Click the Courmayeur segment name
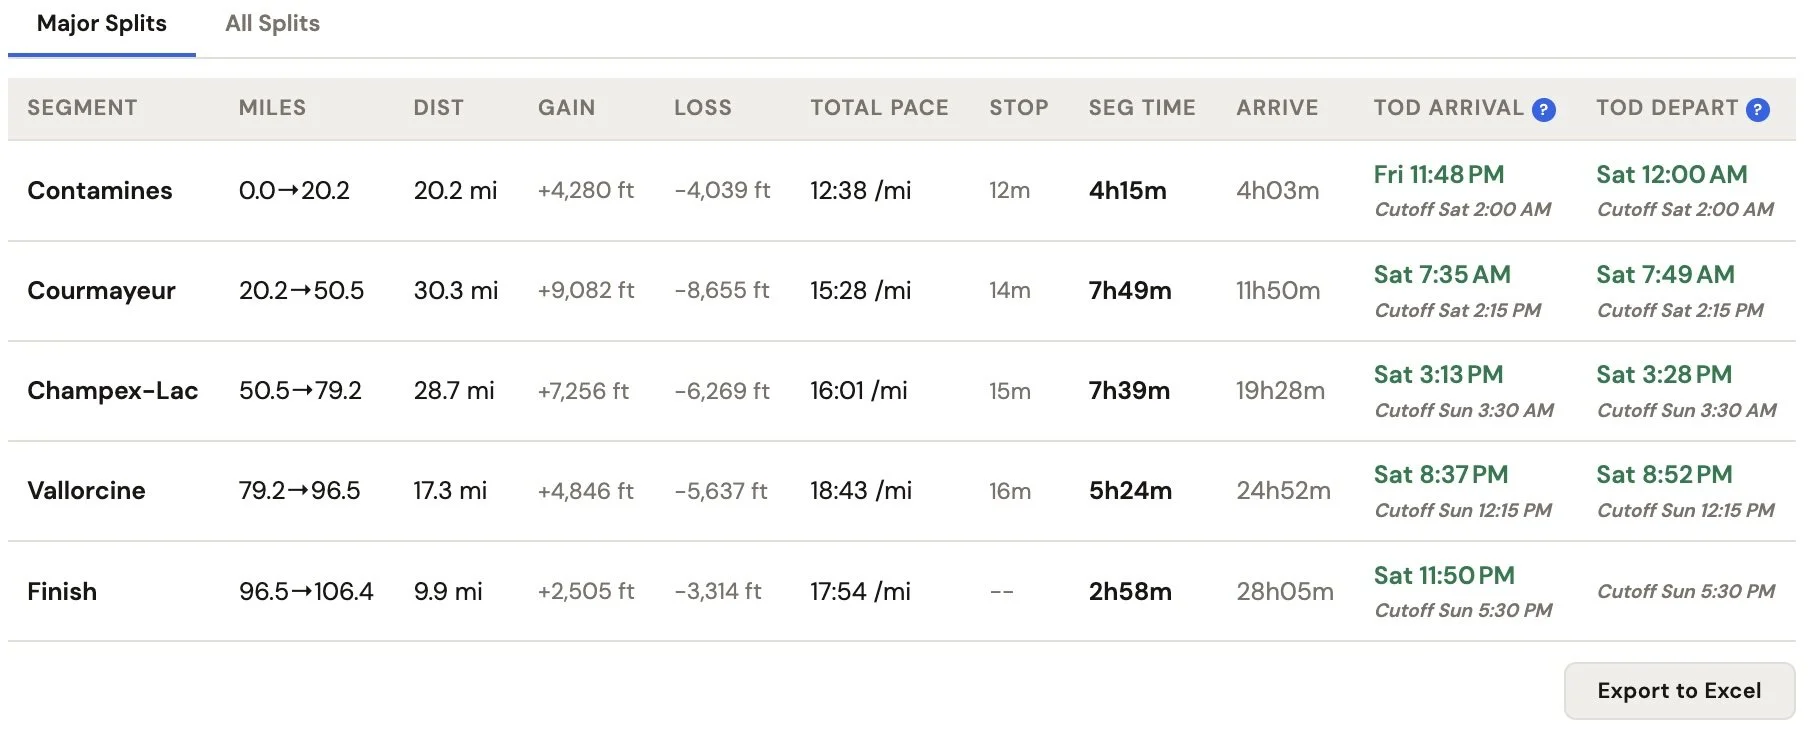This screenshot has height=730, width=1808. [101, 291]
